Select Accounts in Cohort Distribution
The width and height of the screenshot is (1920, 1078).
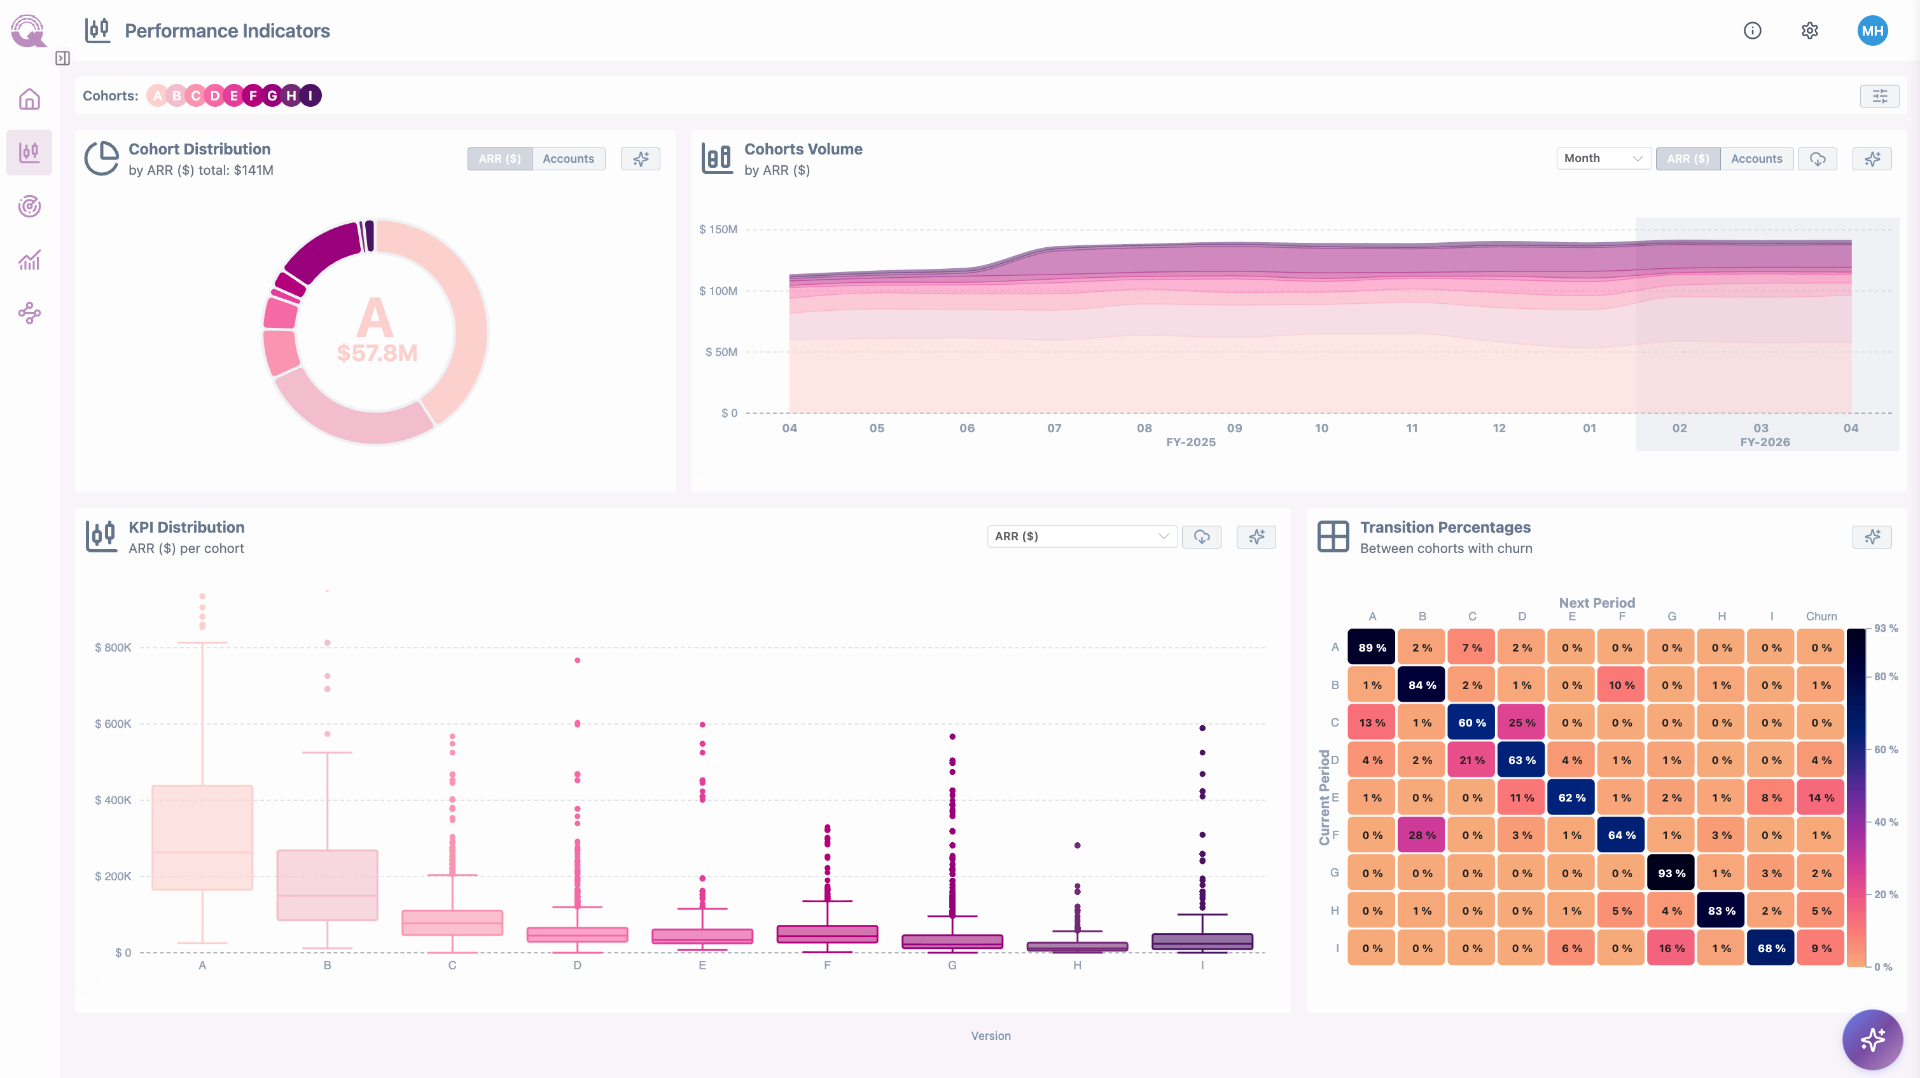pyautogui.click(x=568, y=159)
